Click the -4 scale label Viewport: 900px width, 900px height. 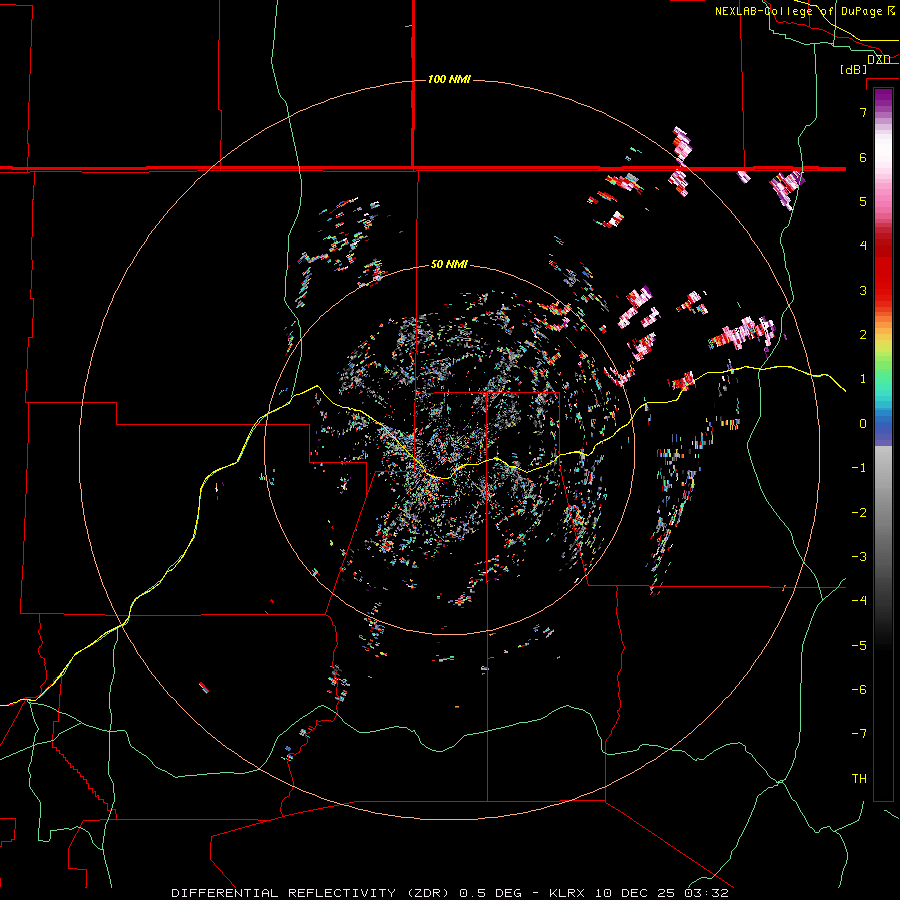coord(859,601)
